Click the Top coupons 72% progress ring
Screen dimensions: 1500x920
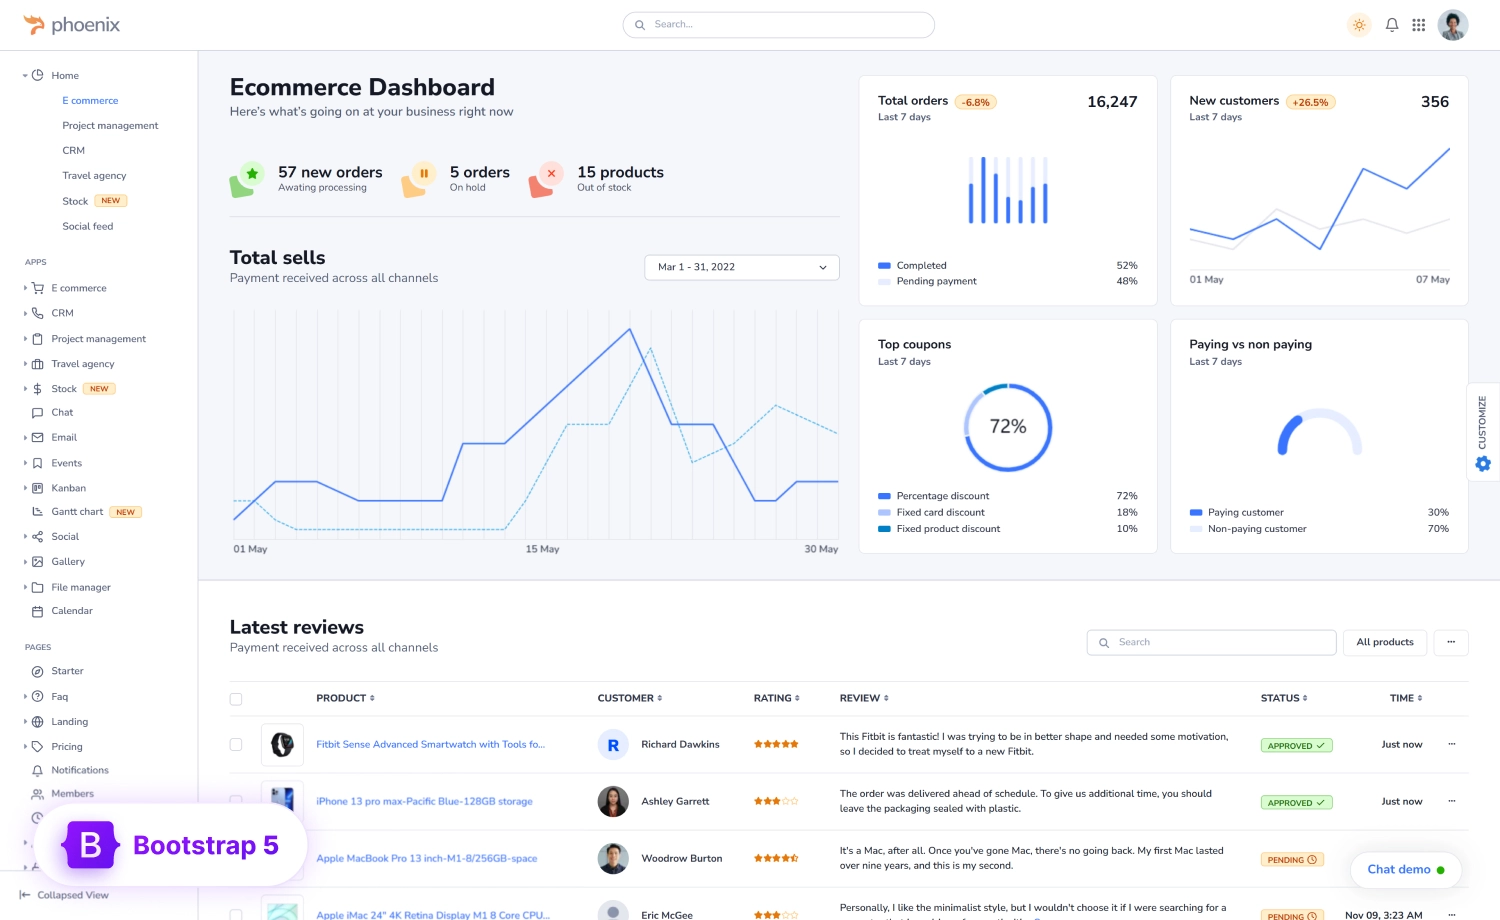coord(1008,427)
